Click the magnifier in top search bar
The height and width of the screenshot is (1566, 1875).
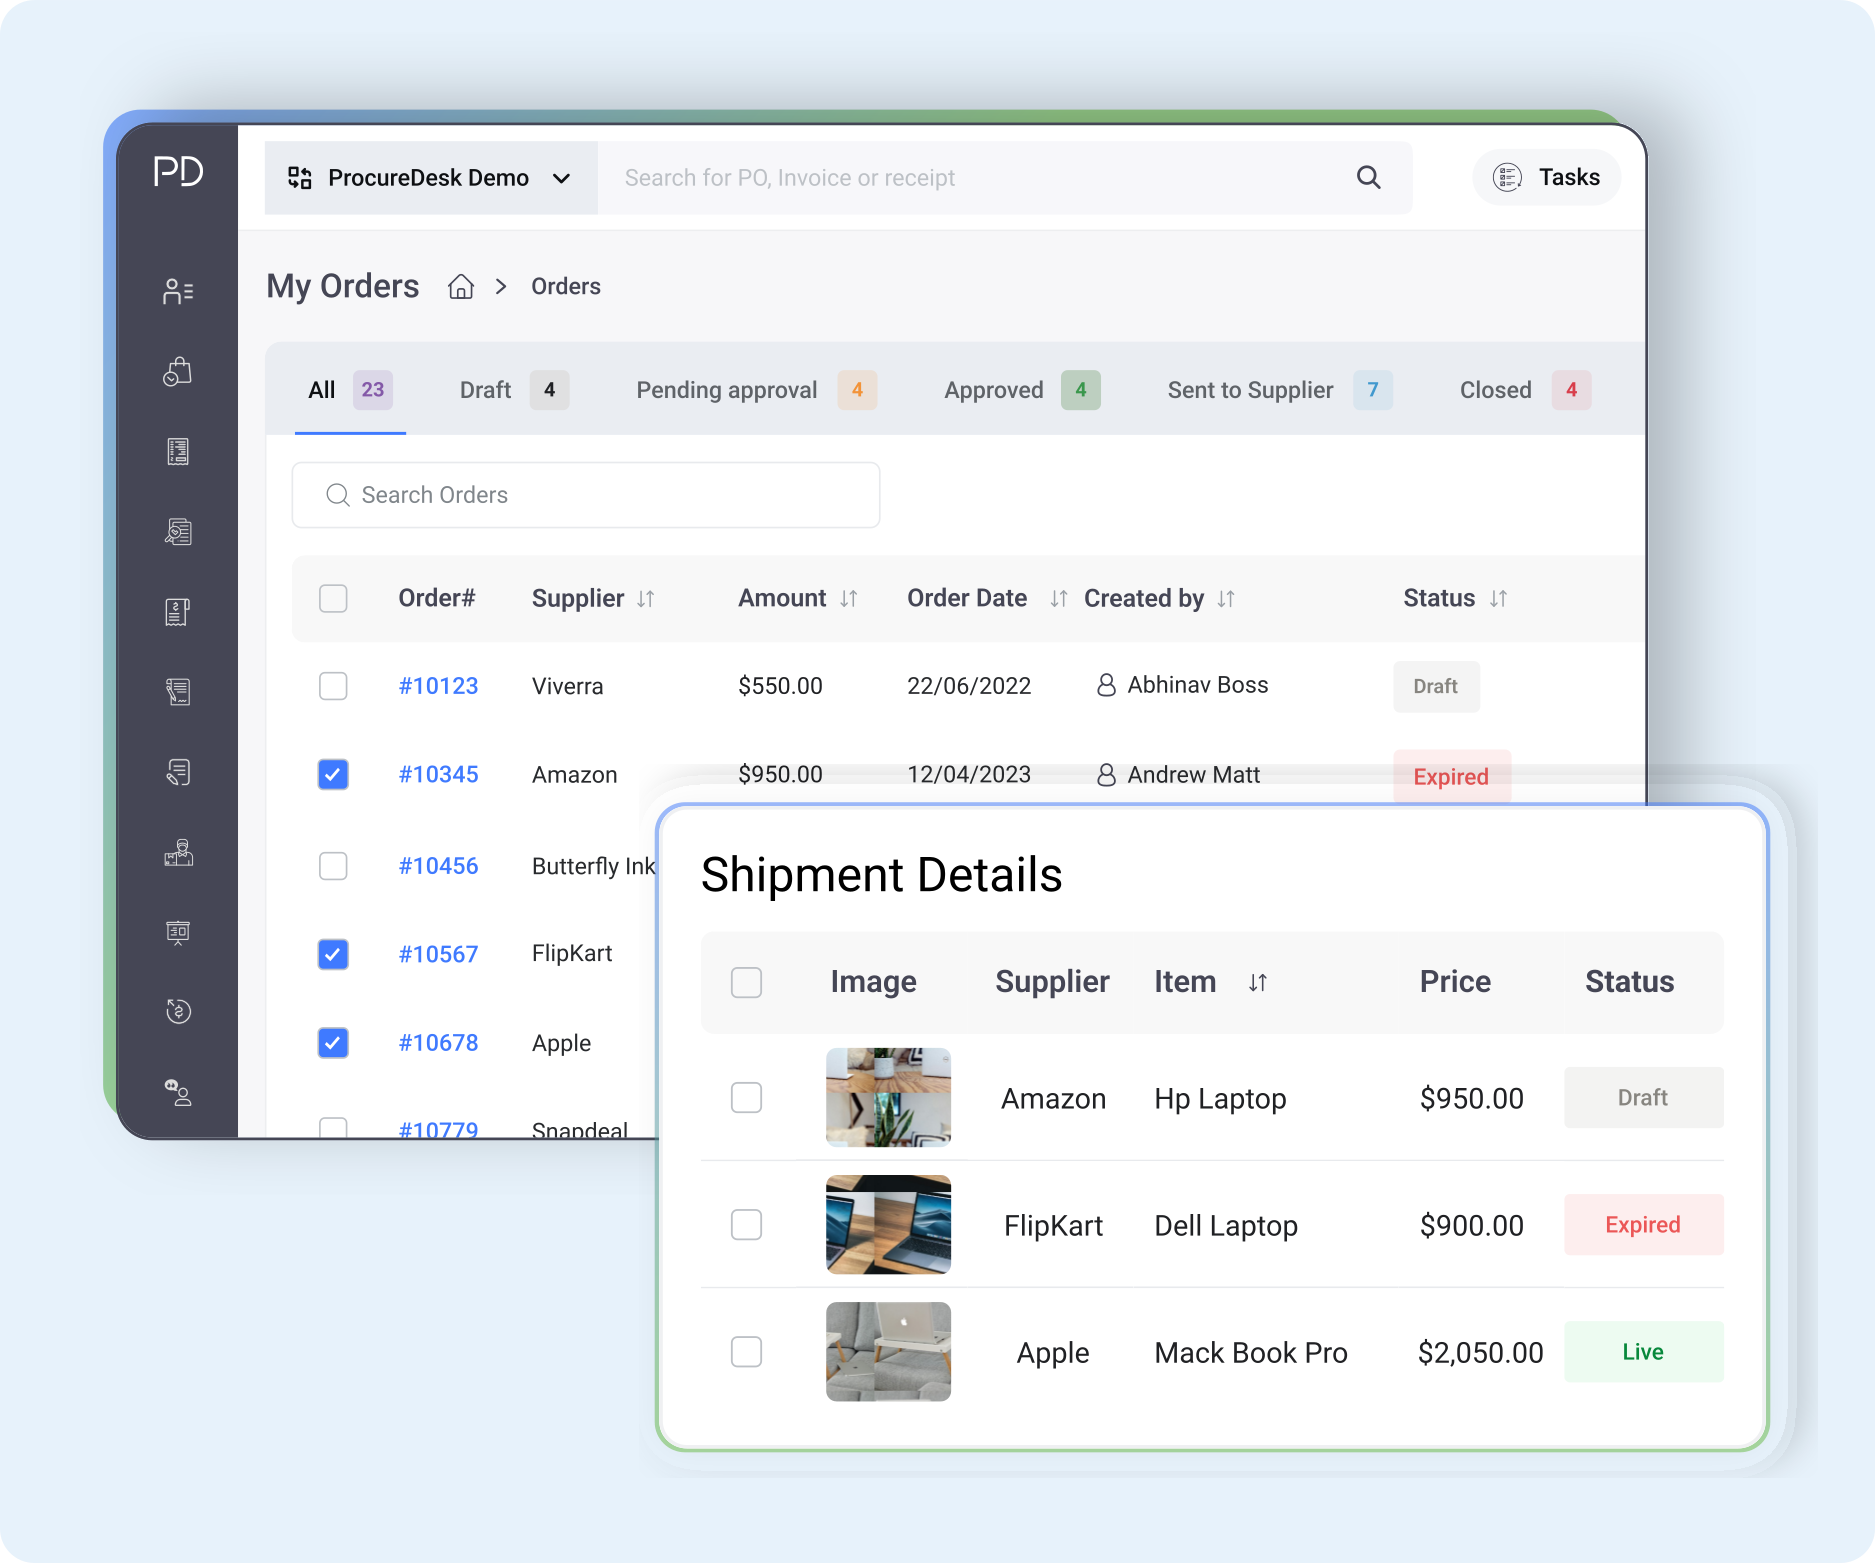[1368, 178]
